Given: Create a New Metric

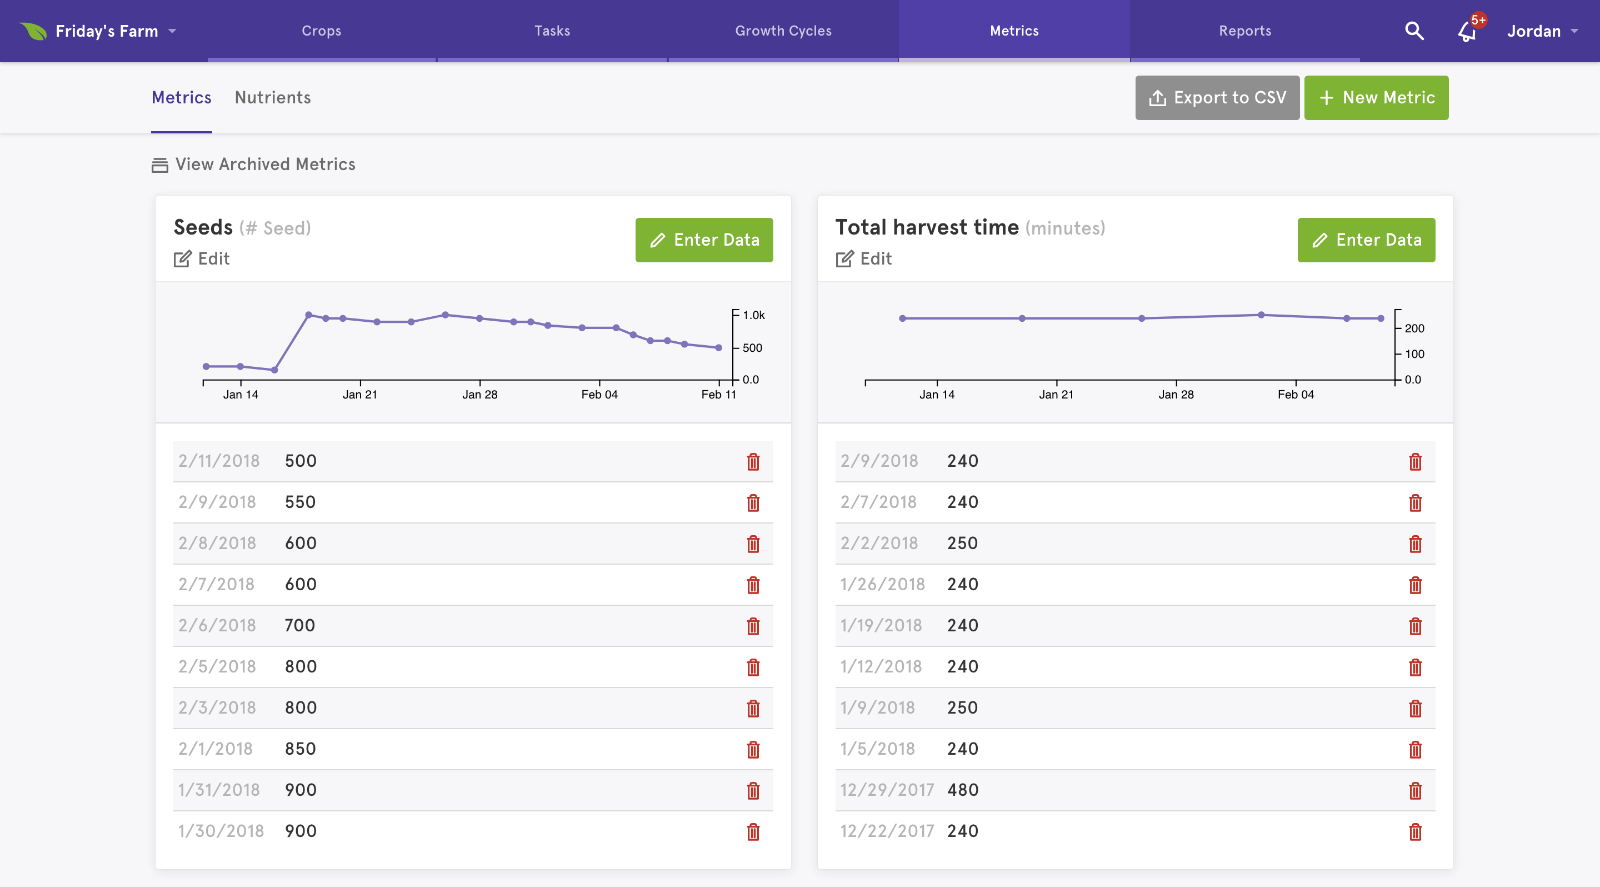Looking at the screenshot, I should click(1376, 98).
